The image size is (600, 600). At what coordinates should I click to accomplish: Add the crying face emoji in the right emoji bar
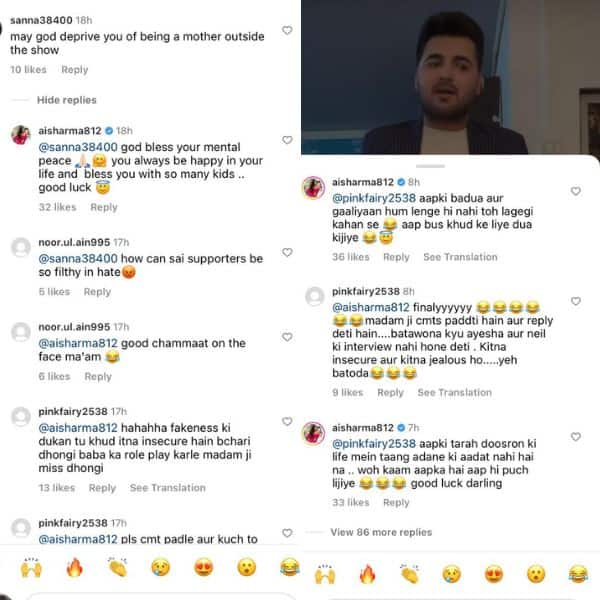452,574
